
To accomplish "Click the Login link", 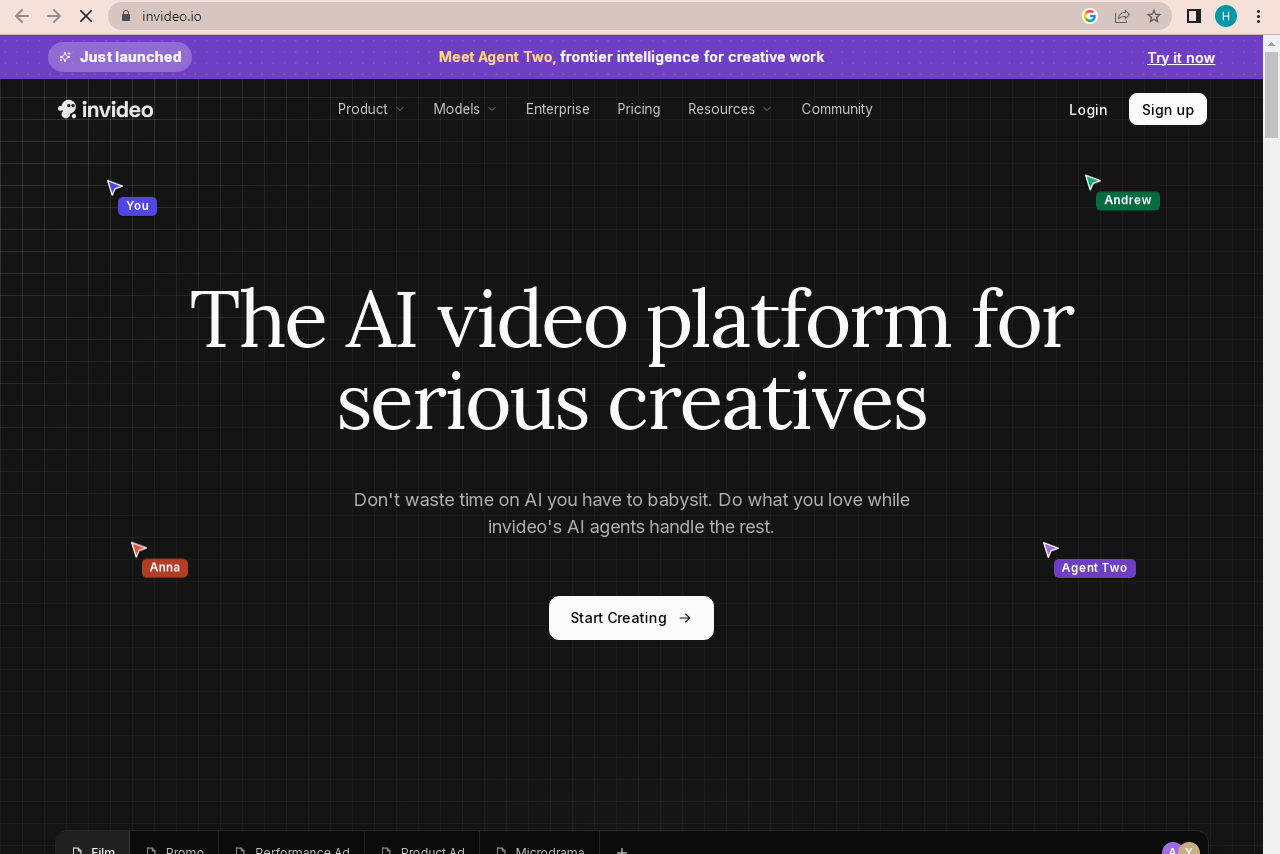I will coord(1088,109).
